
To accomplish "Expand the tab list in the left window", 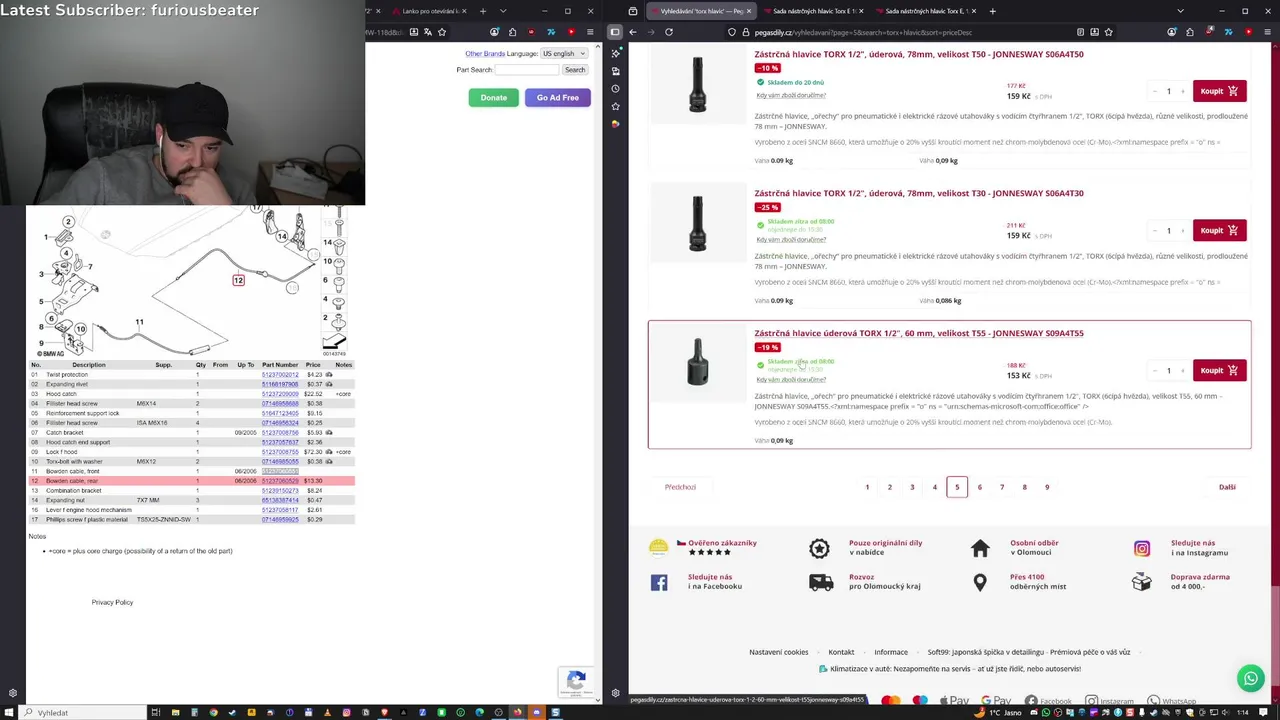I will 503,11.
